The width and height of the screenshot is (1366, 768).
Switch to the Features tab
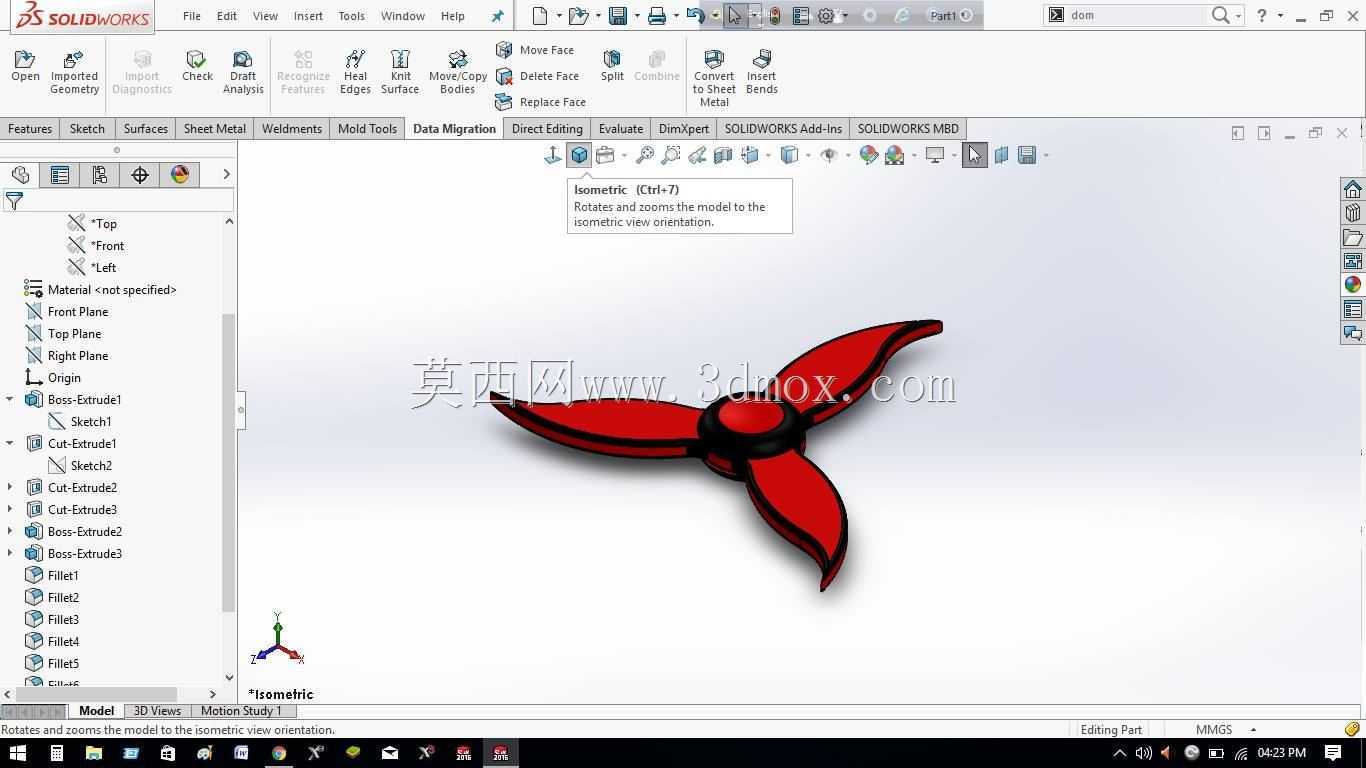pyautogui.click(x=30, y=128)
